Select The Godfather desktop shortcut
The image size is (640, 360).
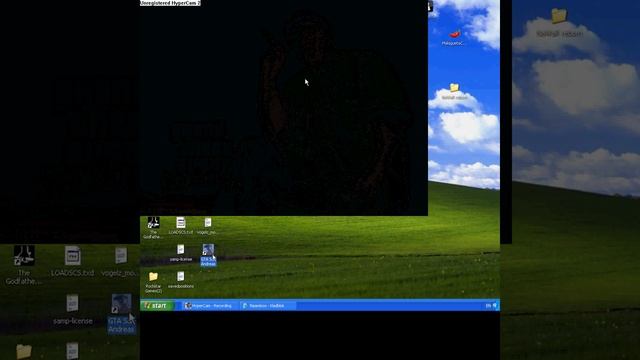point(153,227)
